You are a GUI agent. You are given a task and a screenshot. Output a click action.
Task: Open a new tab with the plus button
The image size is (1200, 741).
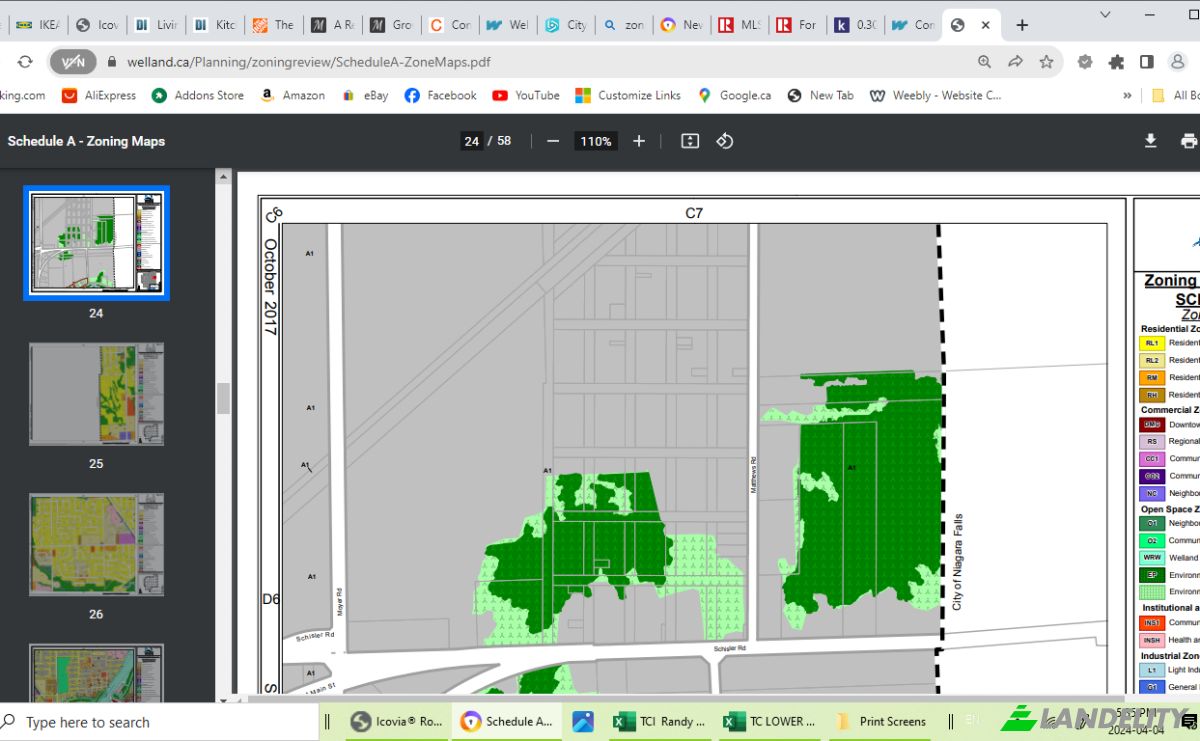point(1022,25)
